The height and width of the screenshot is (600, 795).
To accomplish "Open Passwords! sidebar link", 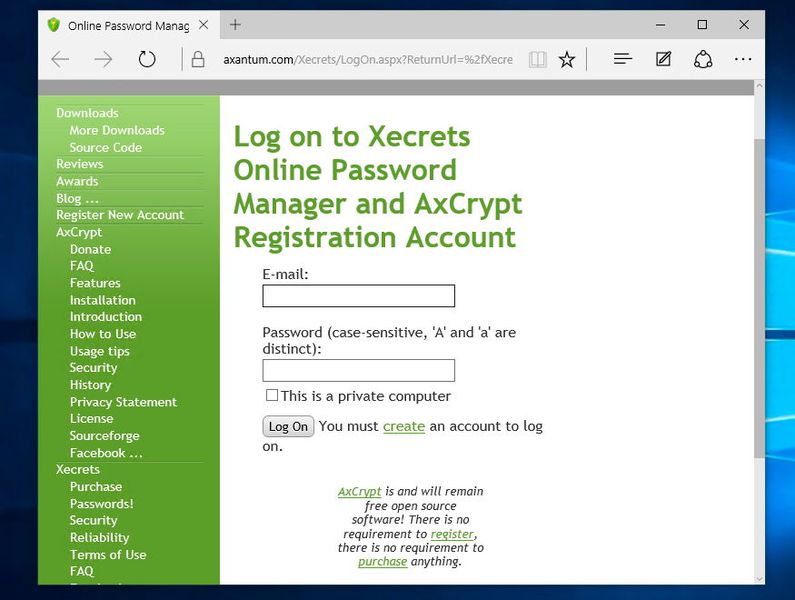I will (101, 504).
